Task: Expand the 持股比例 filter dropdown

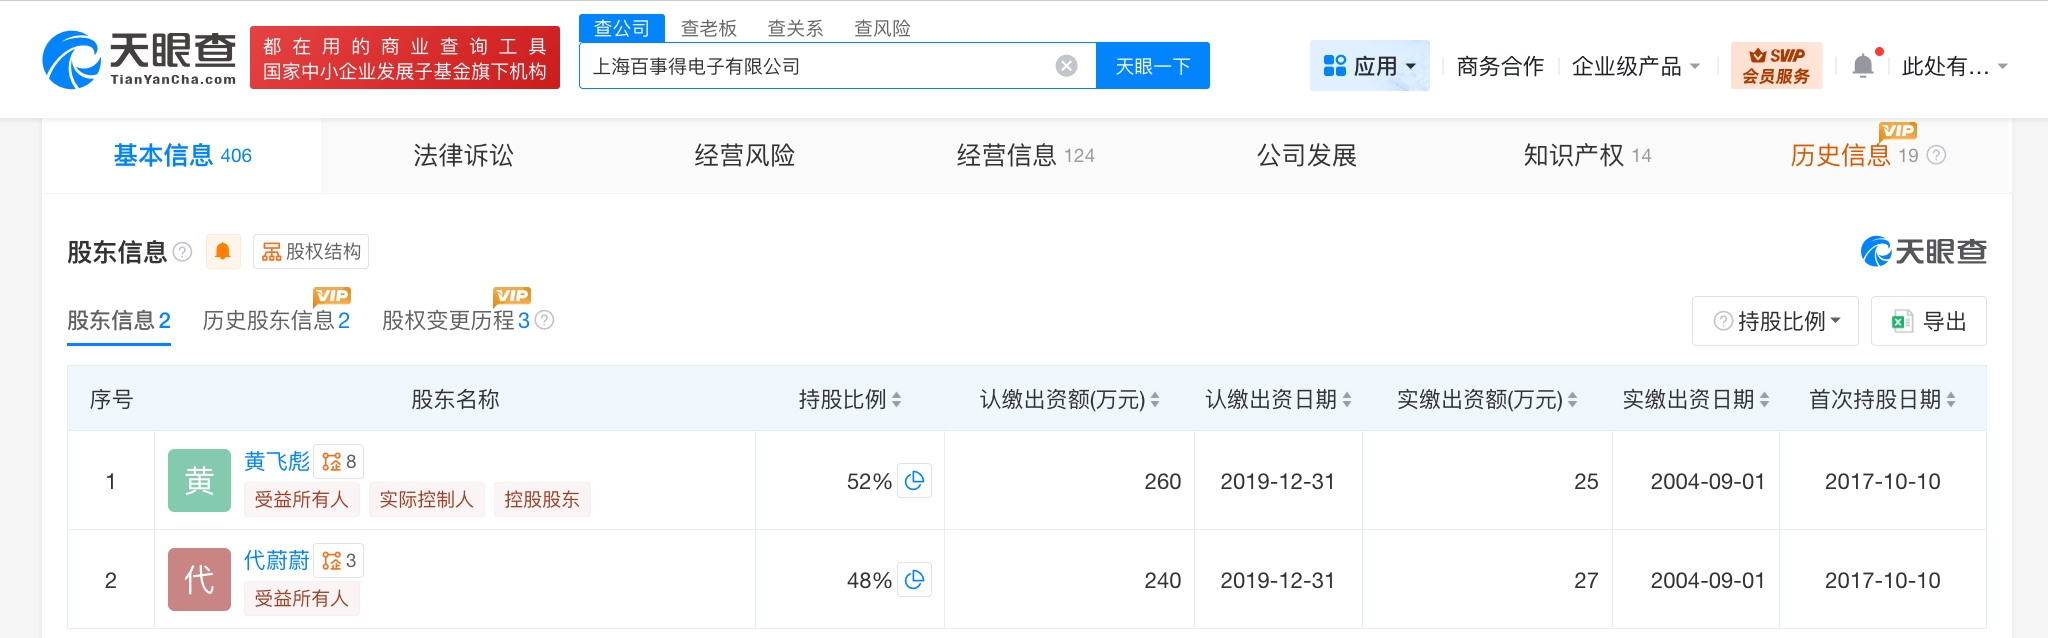Action: coord(1775,321)
